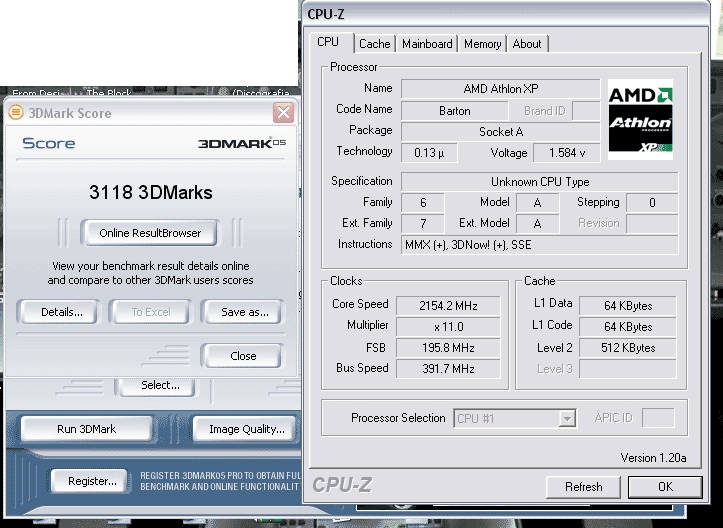Close the 3DMark Score window

pyautogui.click(x=282, y=113)
